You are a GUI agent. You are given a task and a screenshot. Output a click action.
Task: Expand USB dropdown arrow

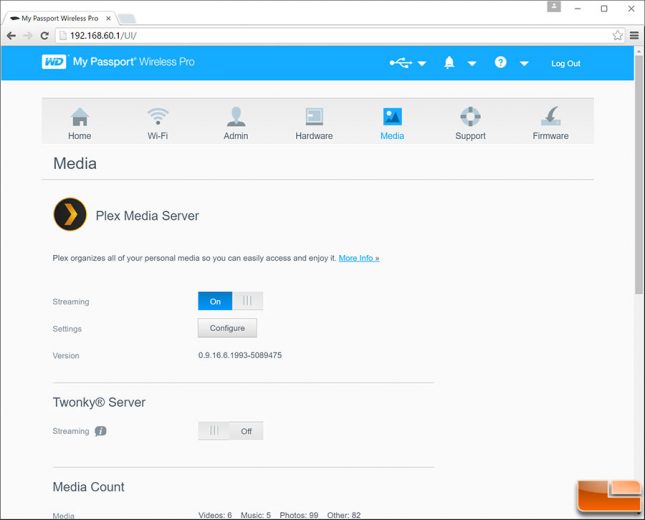point(422,63)
